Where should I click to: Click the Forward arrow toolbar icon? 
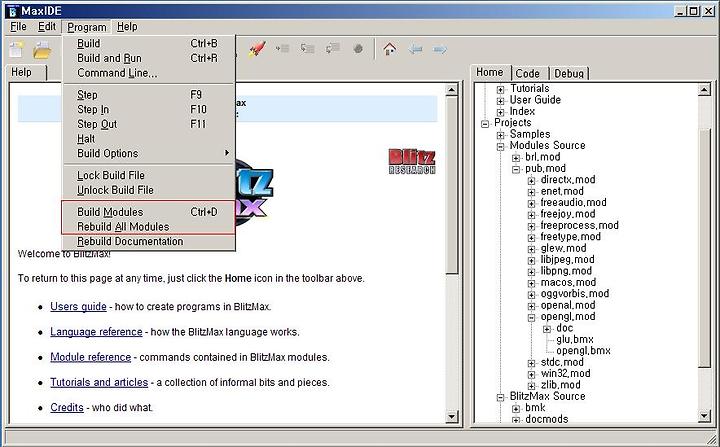(x=439, y=49)
